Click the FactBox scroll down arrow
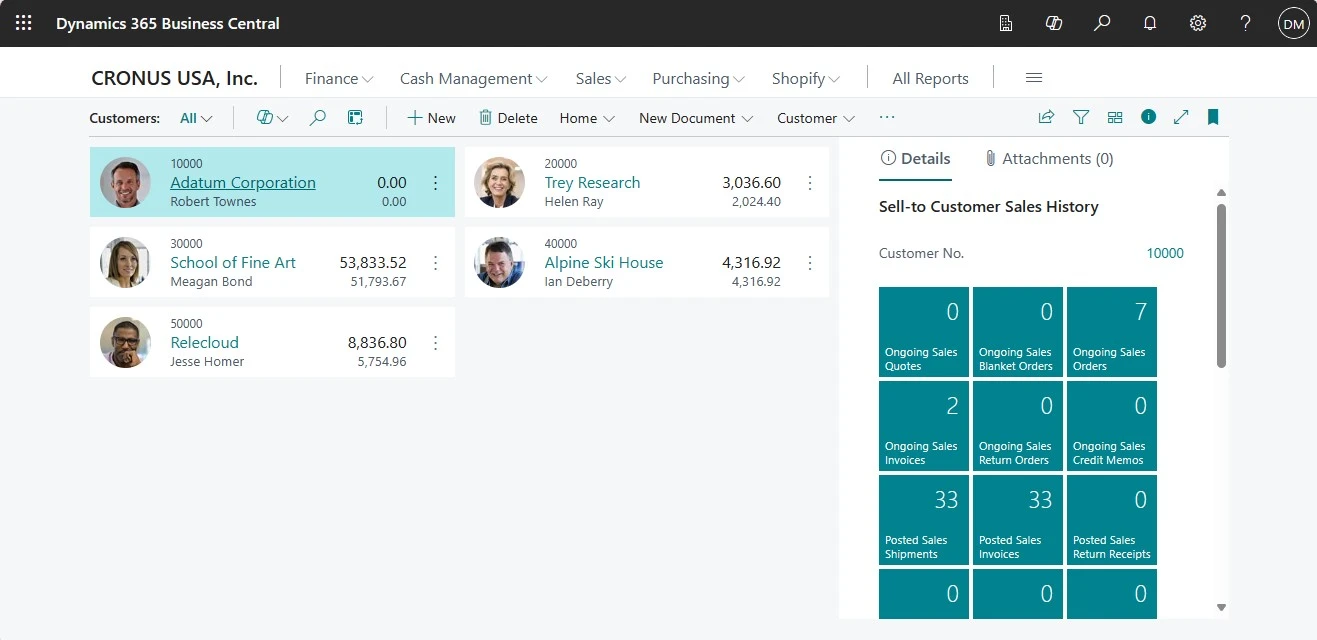 tap(1221, 607)
